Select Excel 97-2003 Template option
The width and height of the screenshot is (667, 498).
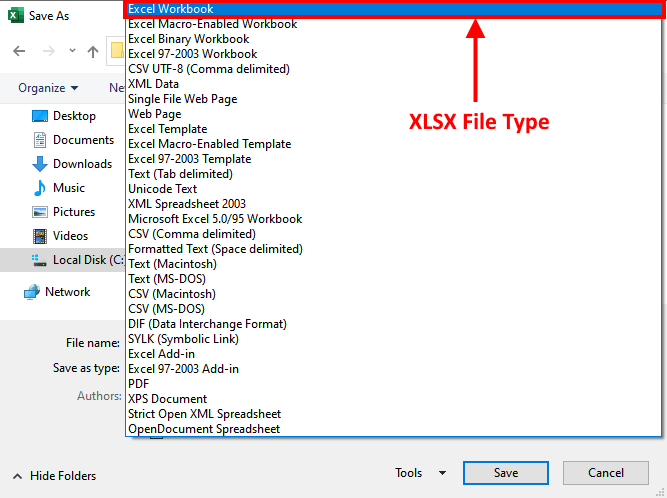point(394,159)
